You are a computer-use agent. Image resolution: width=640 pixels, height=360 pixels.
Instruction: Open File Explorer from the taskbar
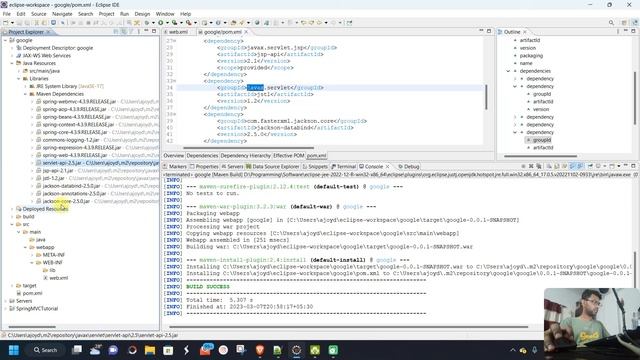(x=150, y=350)
